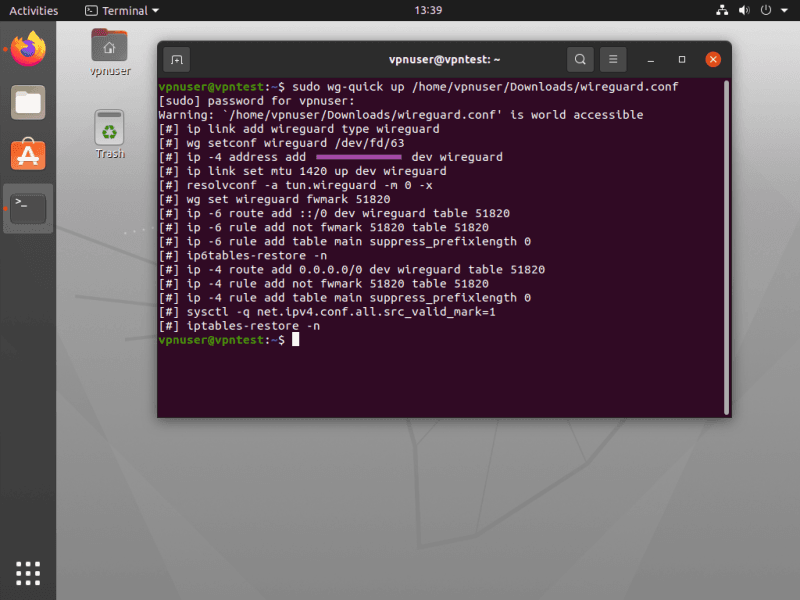Viewport: 800px width, 600px height.
Task: Open the Activities overview
Action: coord(33,11)
